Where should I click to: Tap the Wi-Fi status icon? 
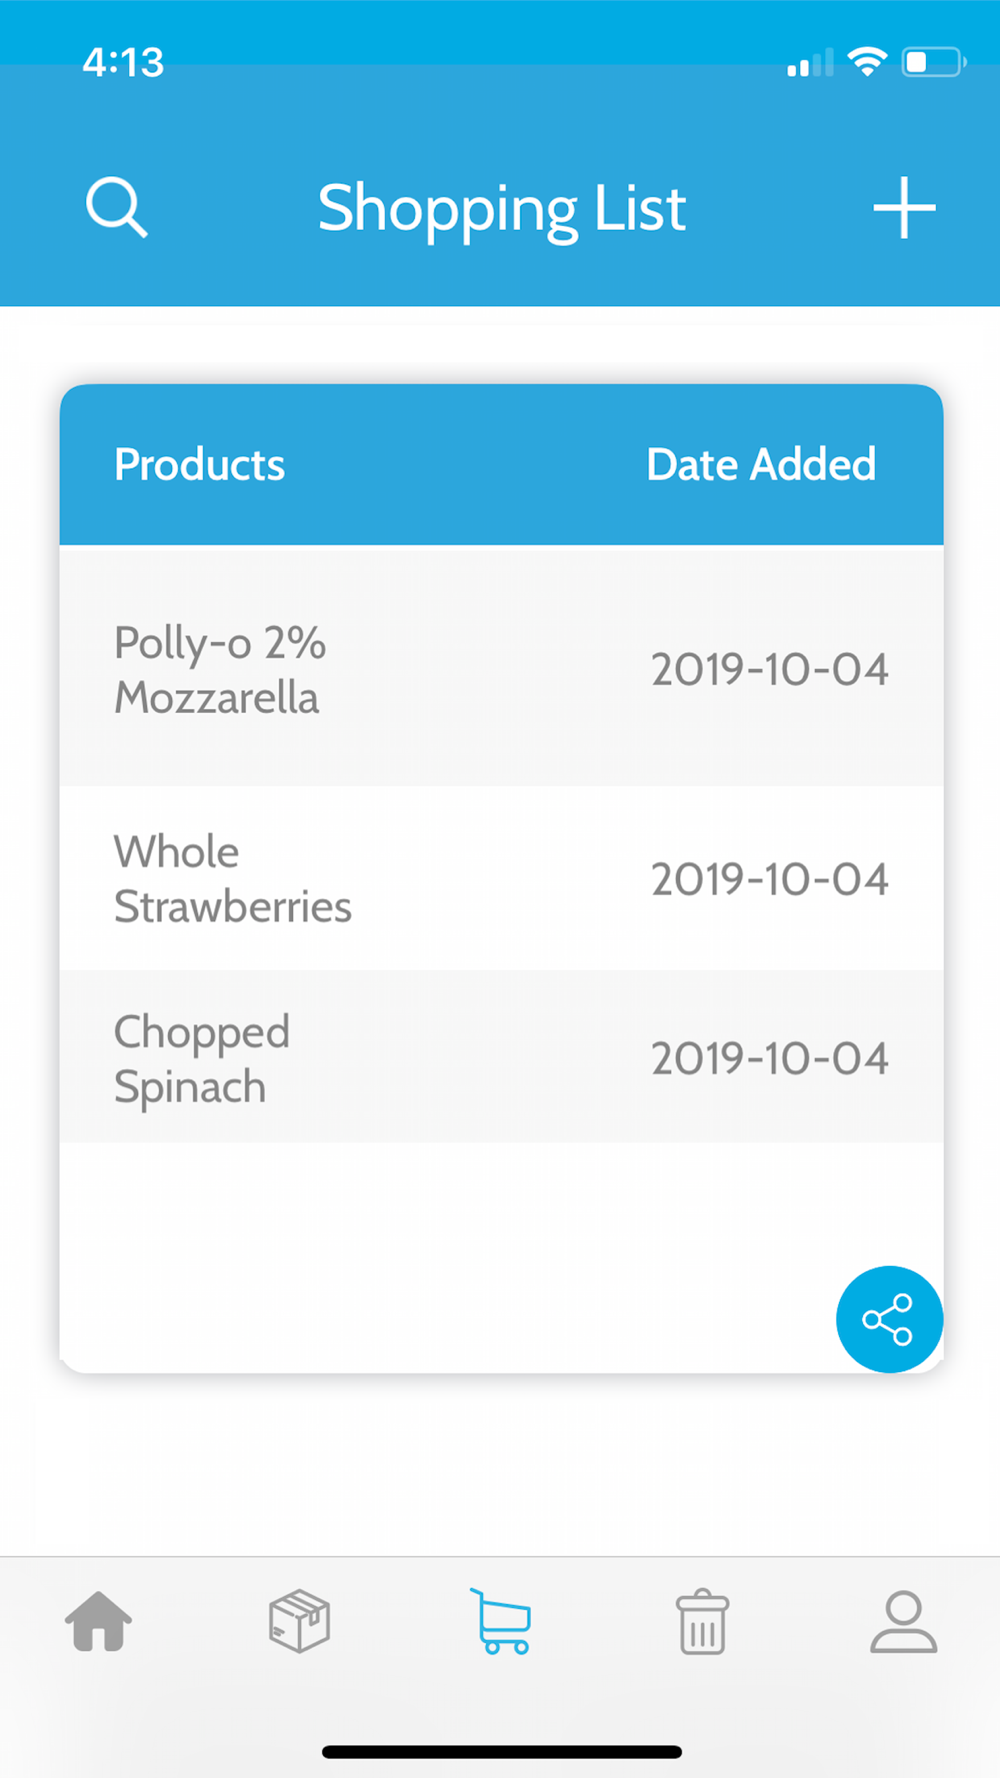[x=867, y=62]
